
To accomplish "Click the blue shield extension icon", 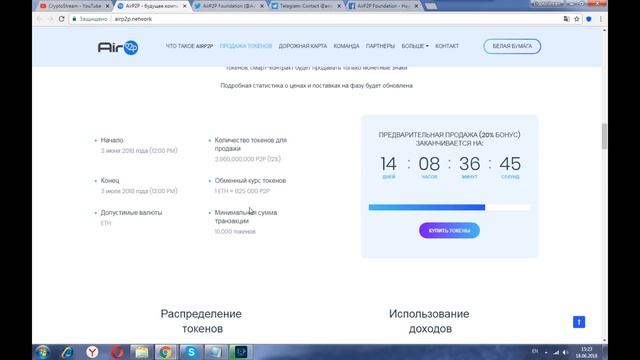I will pos(589,19).
